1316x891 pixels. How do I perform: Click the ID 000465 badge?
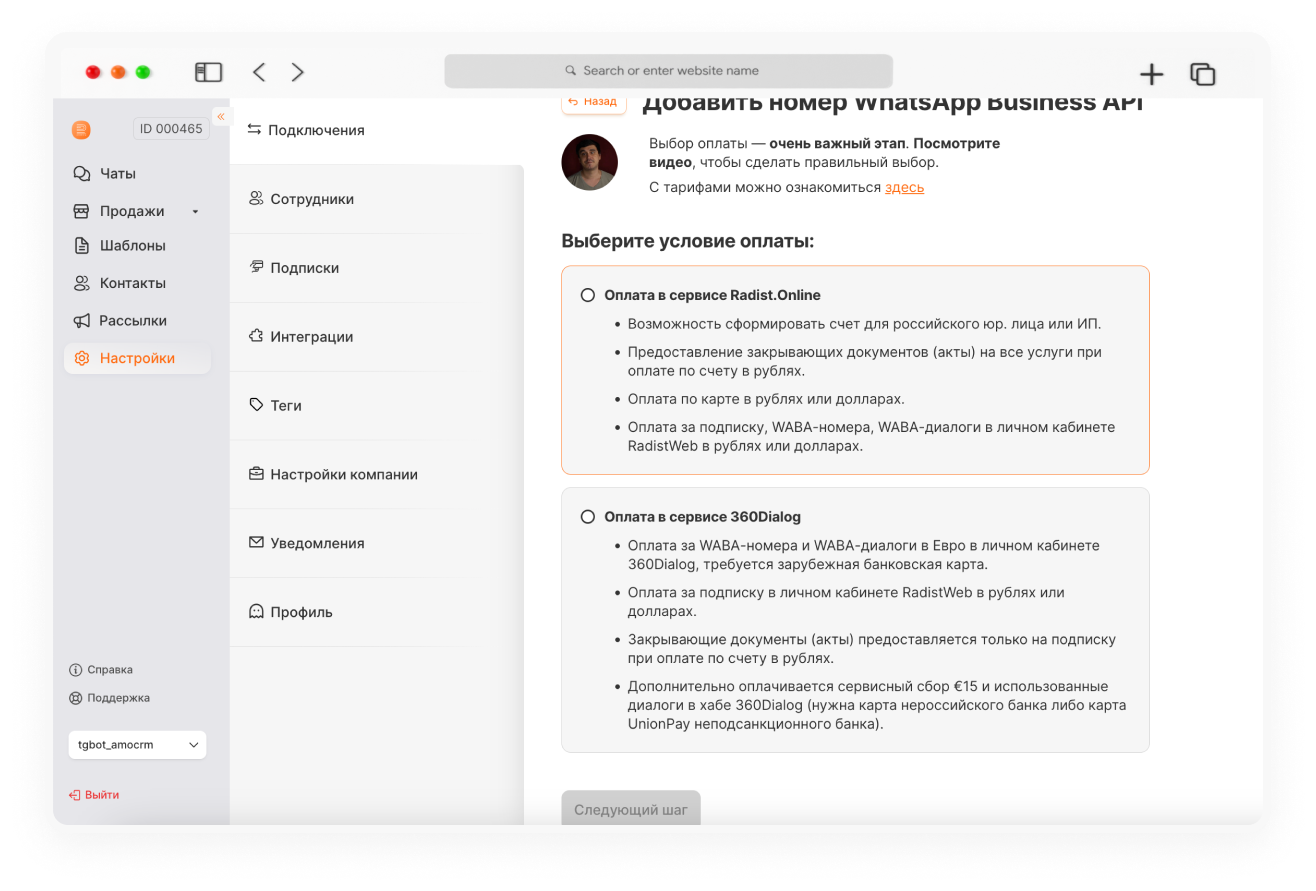coord(171,129)
